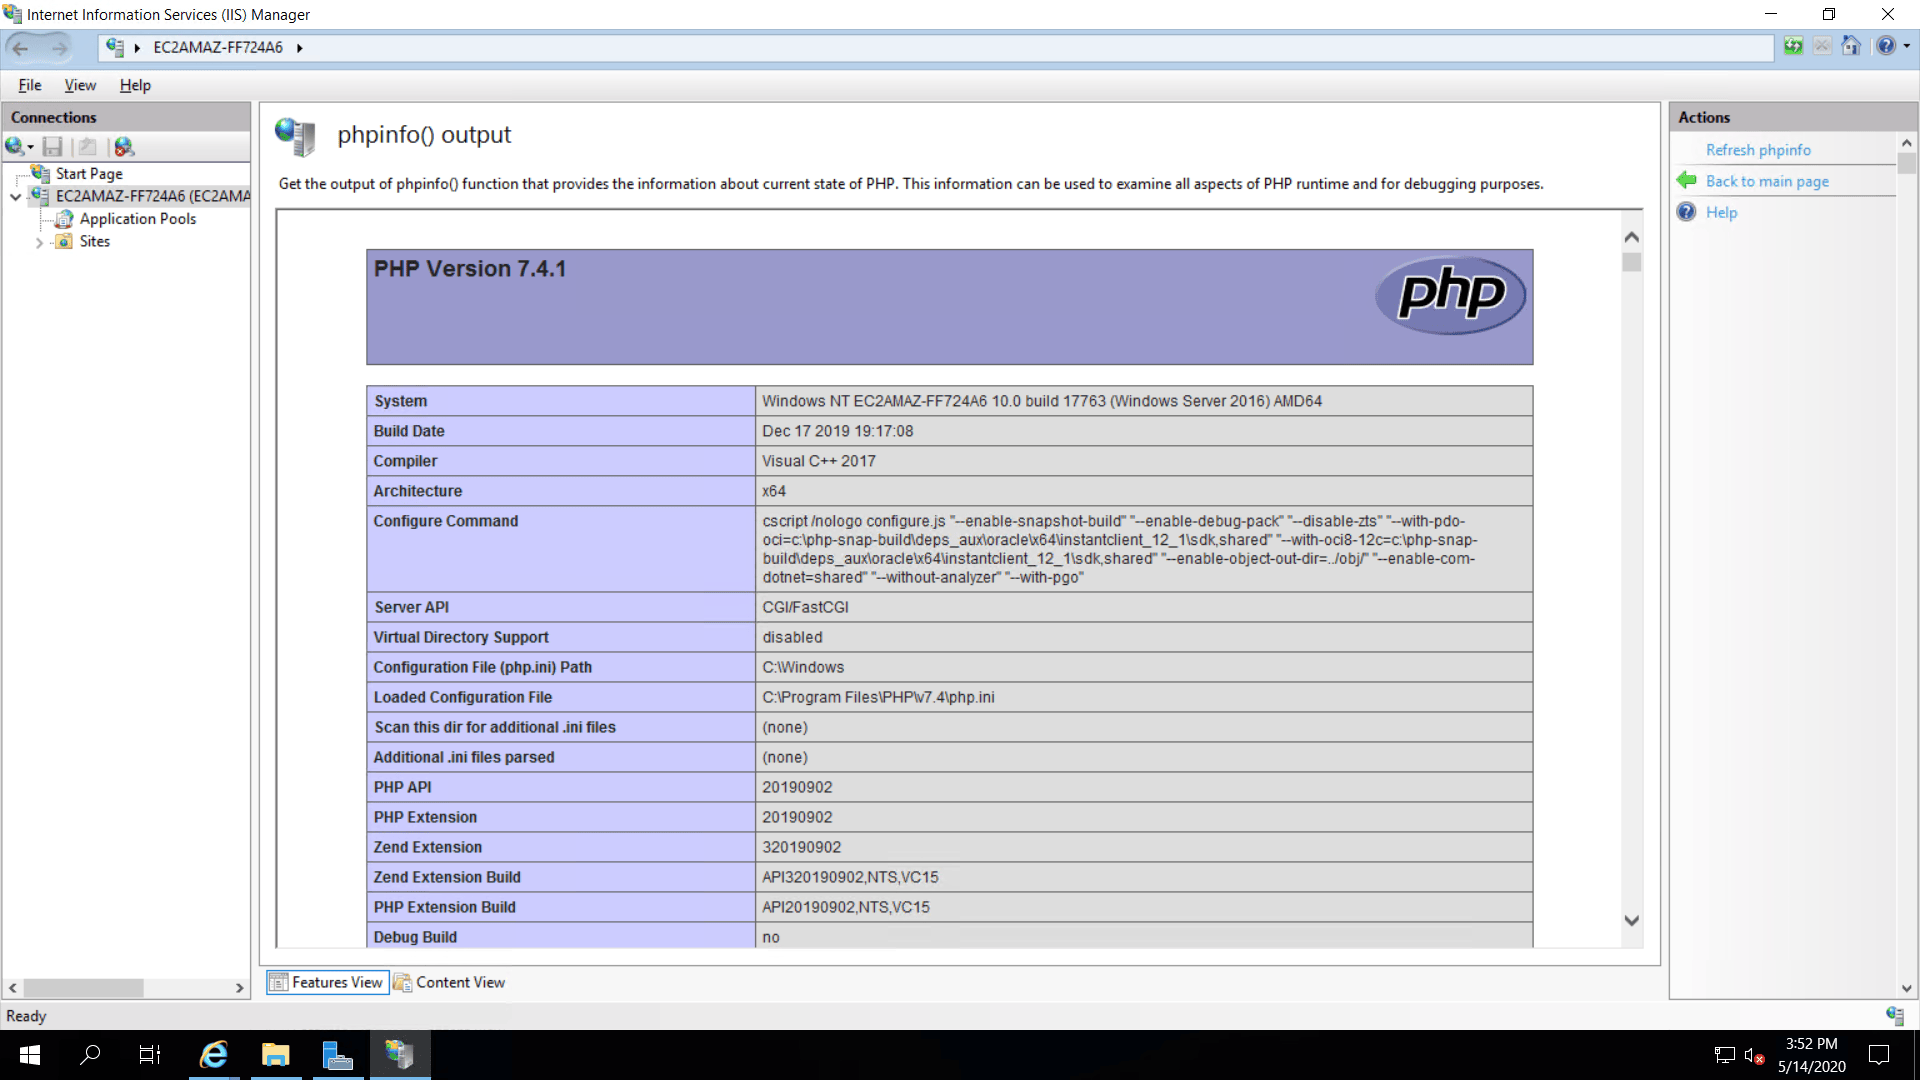Open the dropdown arrow beside Help icon
The width and height of the screenshot is (1920, 1080).
click(x=1907, y=46)
